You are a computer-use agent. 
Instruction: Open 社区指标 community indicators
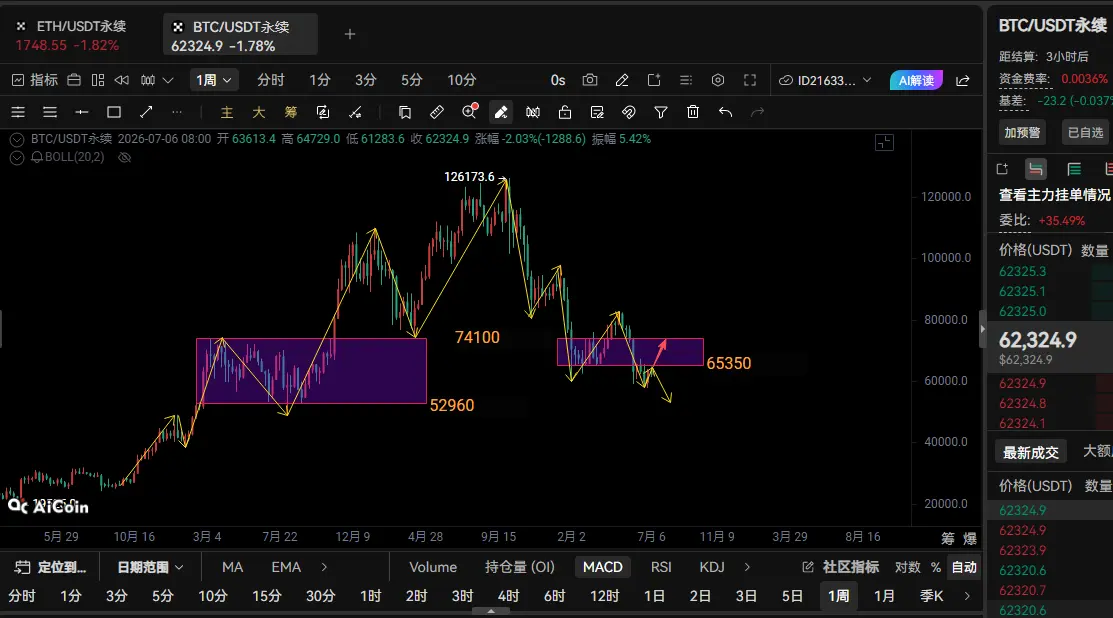pyautogui.click(x=840, y=567)
